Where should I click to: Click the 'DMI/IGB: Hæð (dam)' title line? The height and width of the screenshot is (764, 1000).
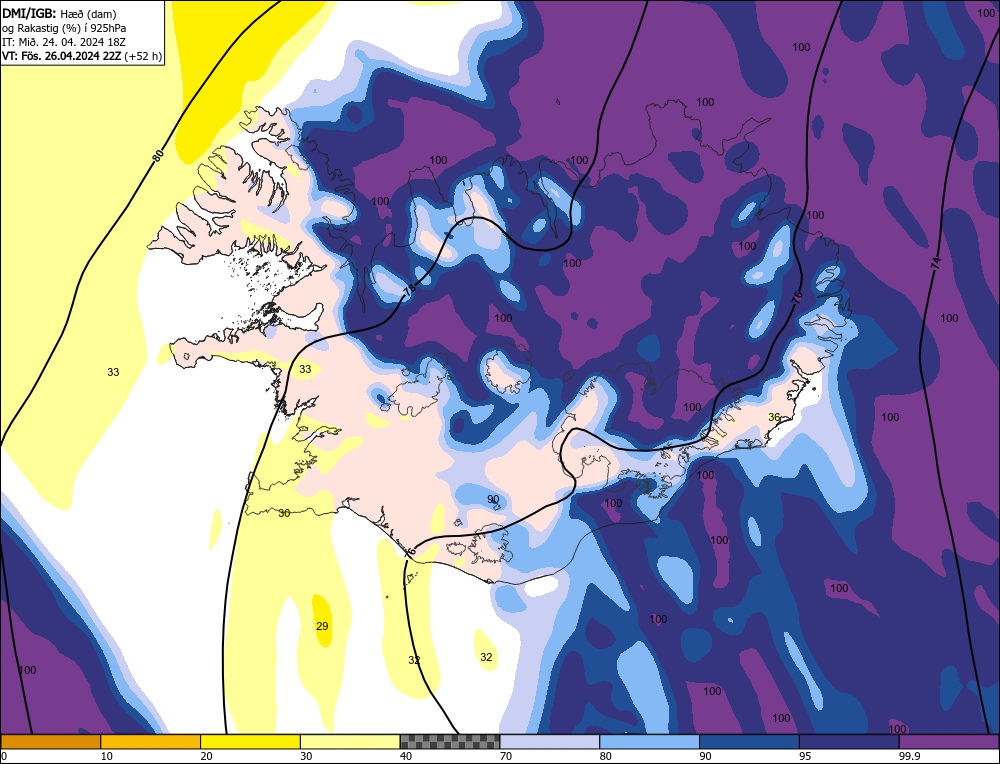[x=59, y=13]
